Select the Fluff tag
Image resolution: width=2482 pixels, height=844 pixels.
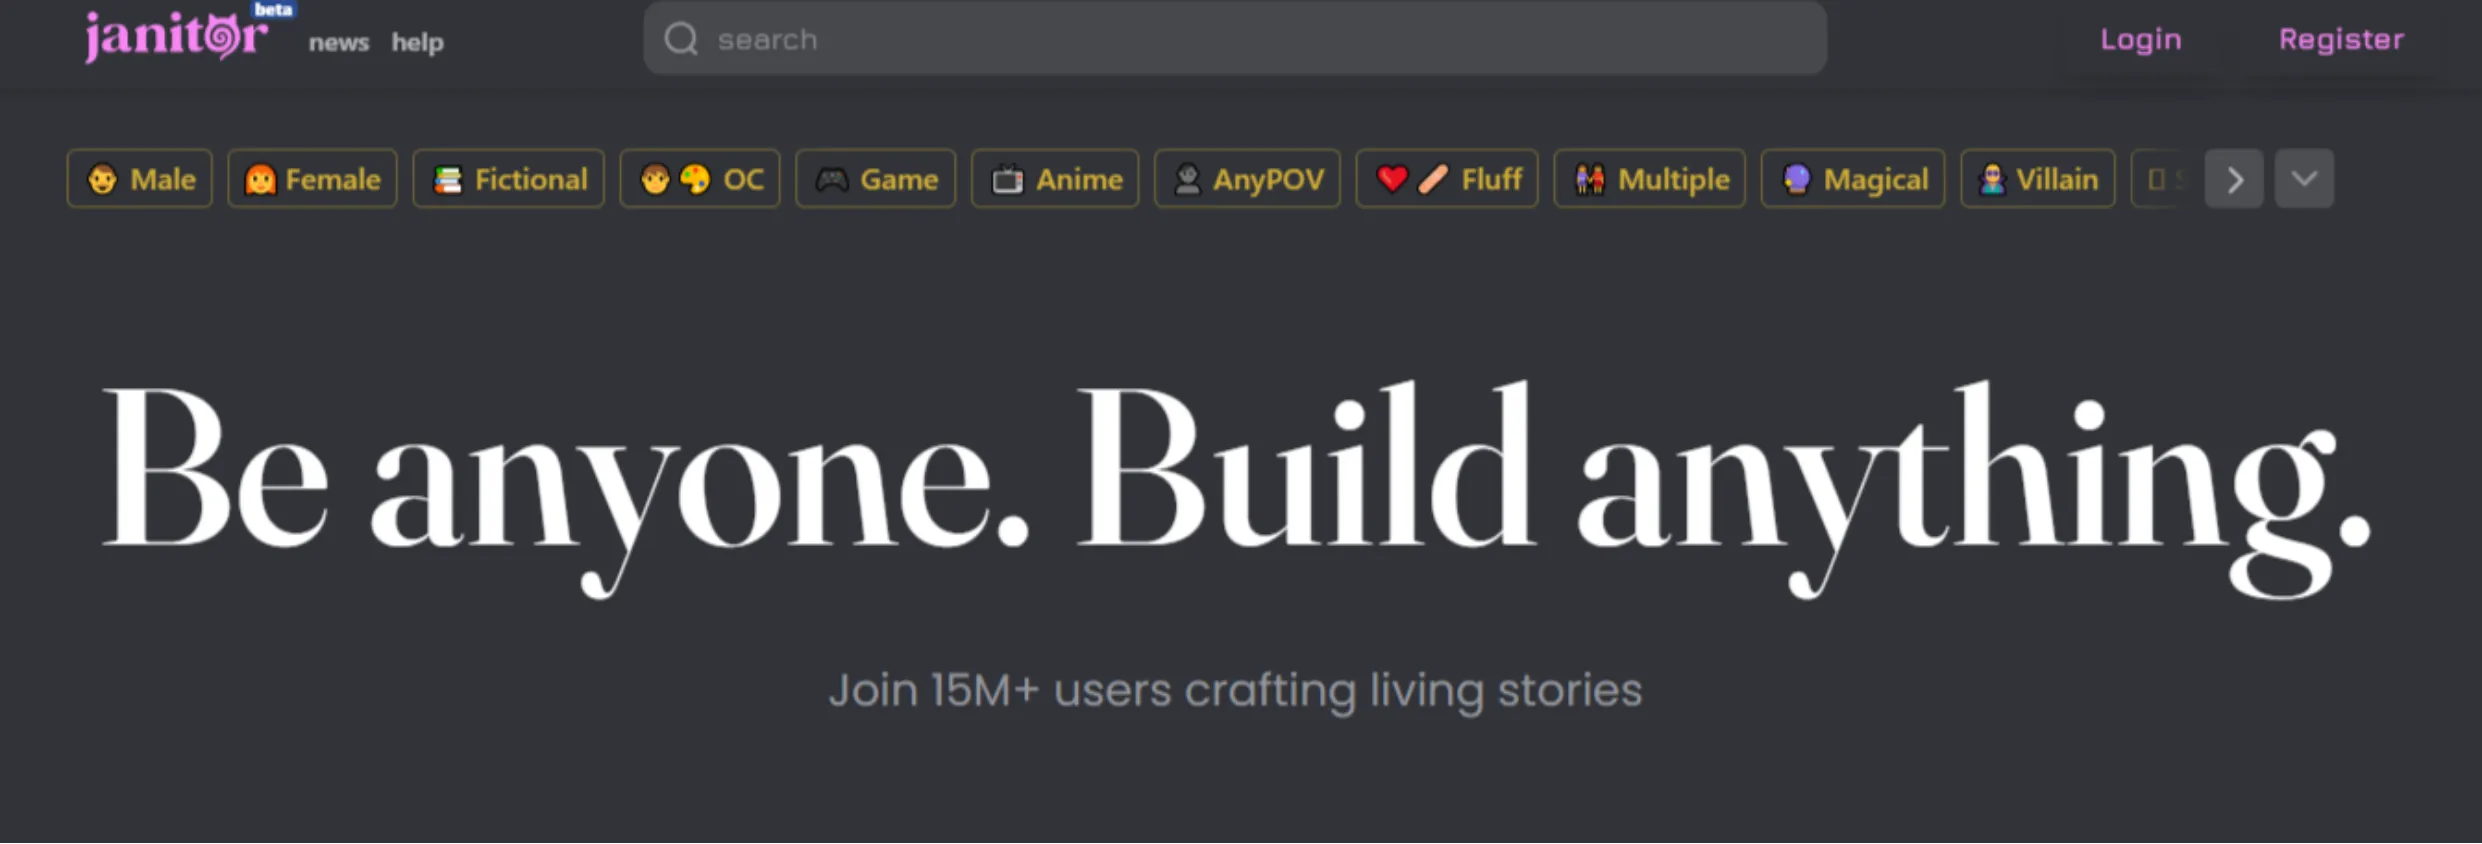(x=1447, y=179)
